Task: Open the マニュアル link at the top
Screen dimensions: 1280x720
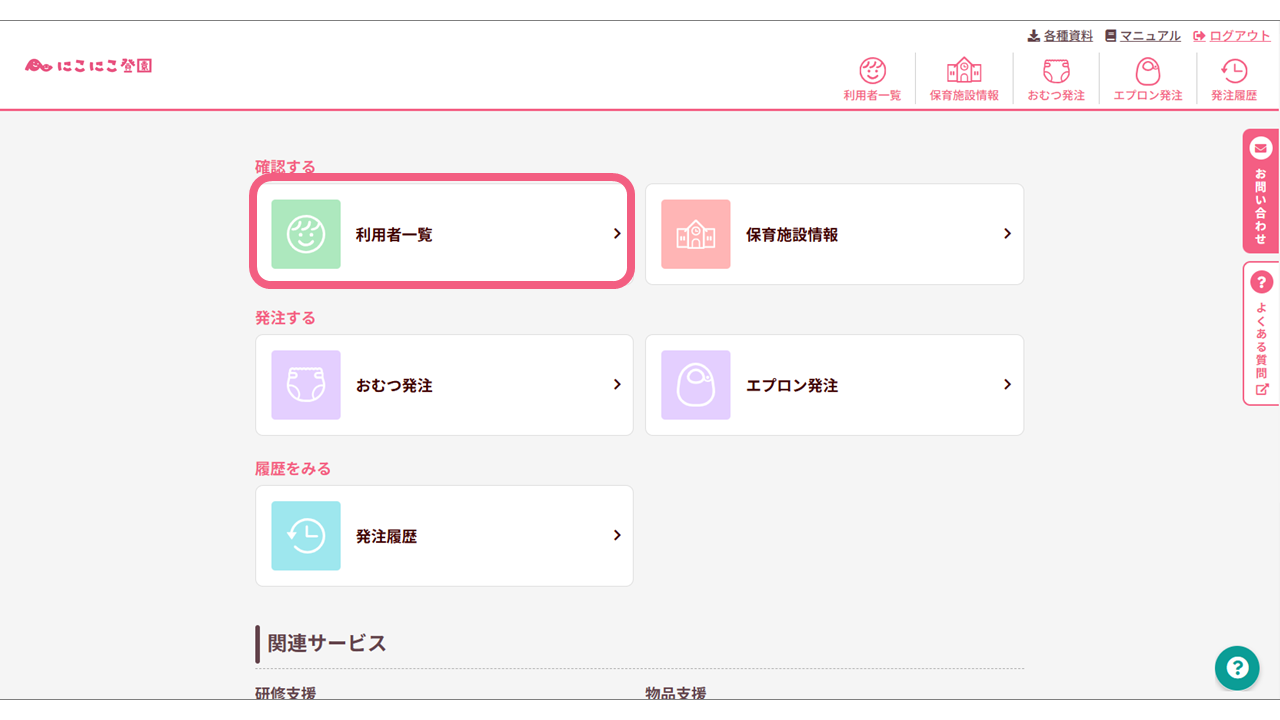Action: (x=1142, y=35)
